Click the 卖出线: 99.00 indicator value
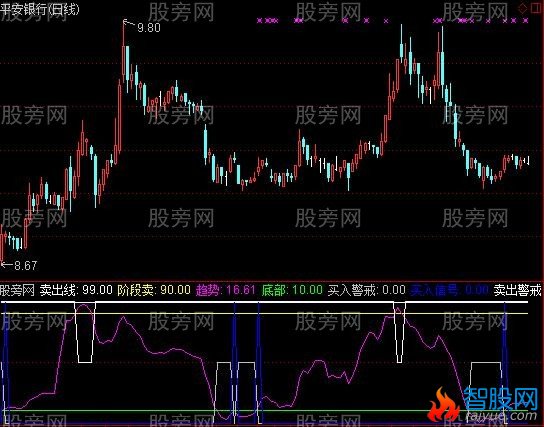Screen dimensions: 544x427 coord(76,290)
